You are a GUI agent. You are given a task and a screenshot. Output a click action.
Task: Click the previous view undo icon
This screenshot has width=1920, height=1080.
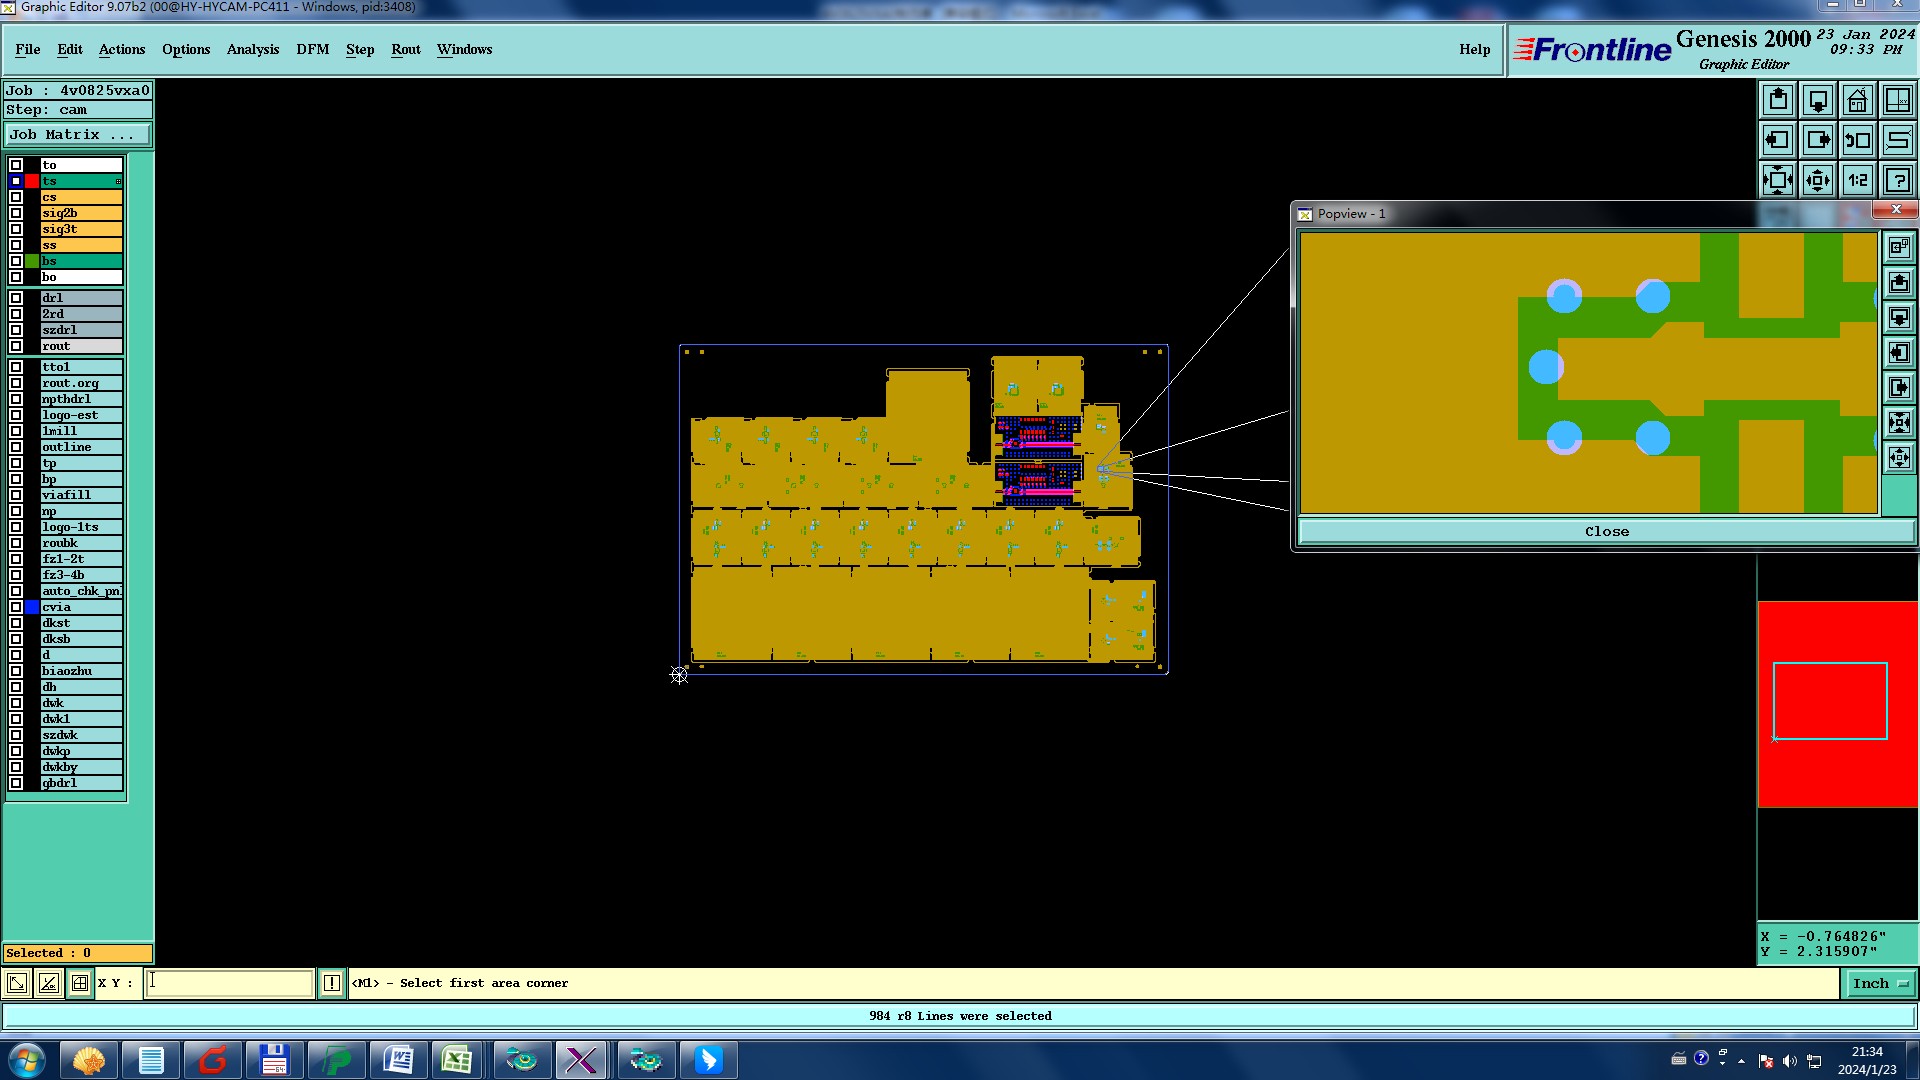(x=1857, y=140)
